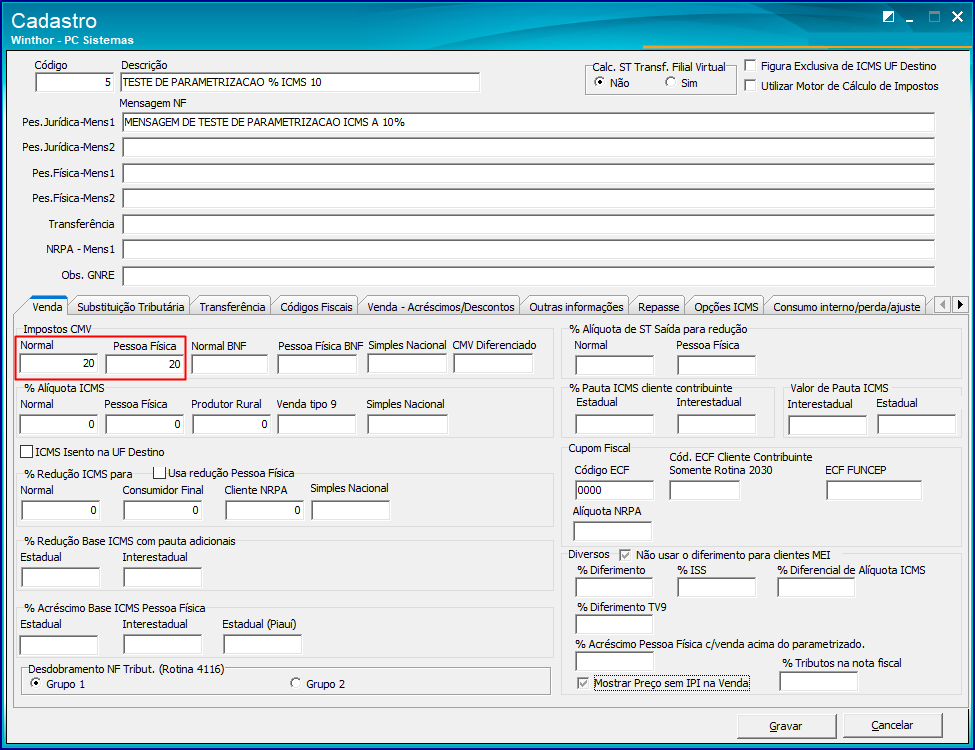Viewport: 975px width, 750px height.
Task: Go to the Códigos Fiscais tab
Action: [316, 307]
